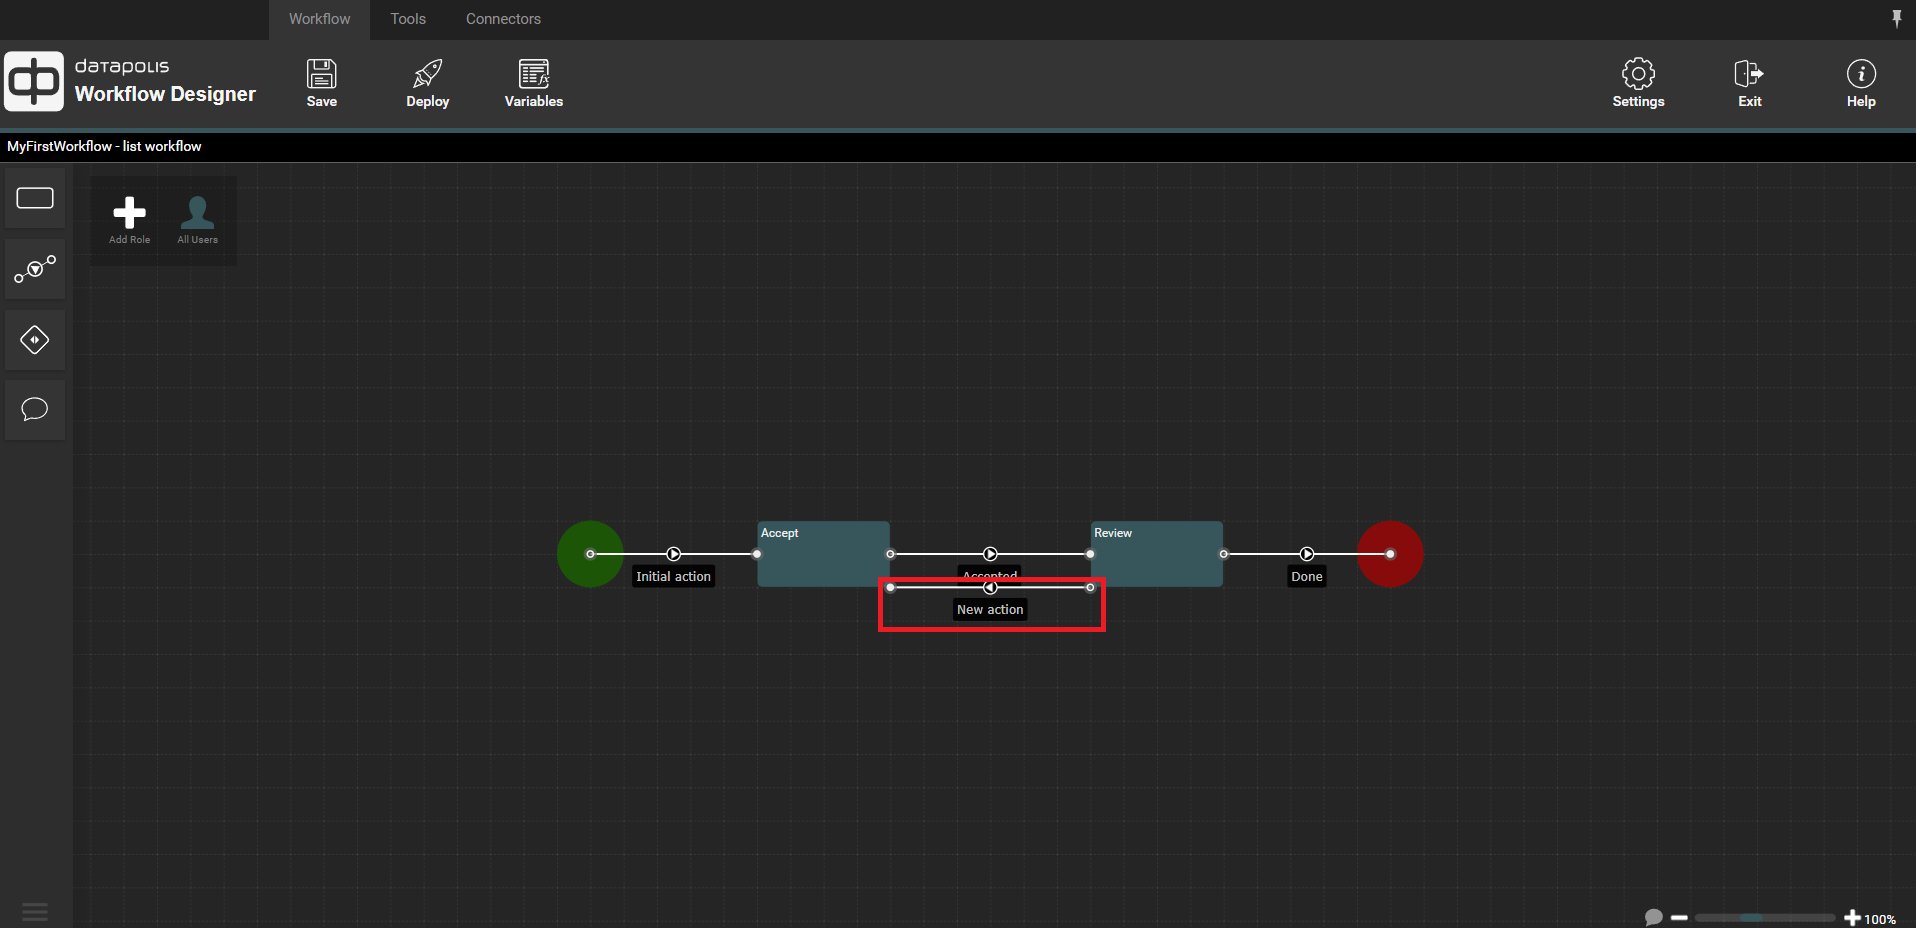
Task: Pick the diamond decision tool in sidebar
Action: 35,340
